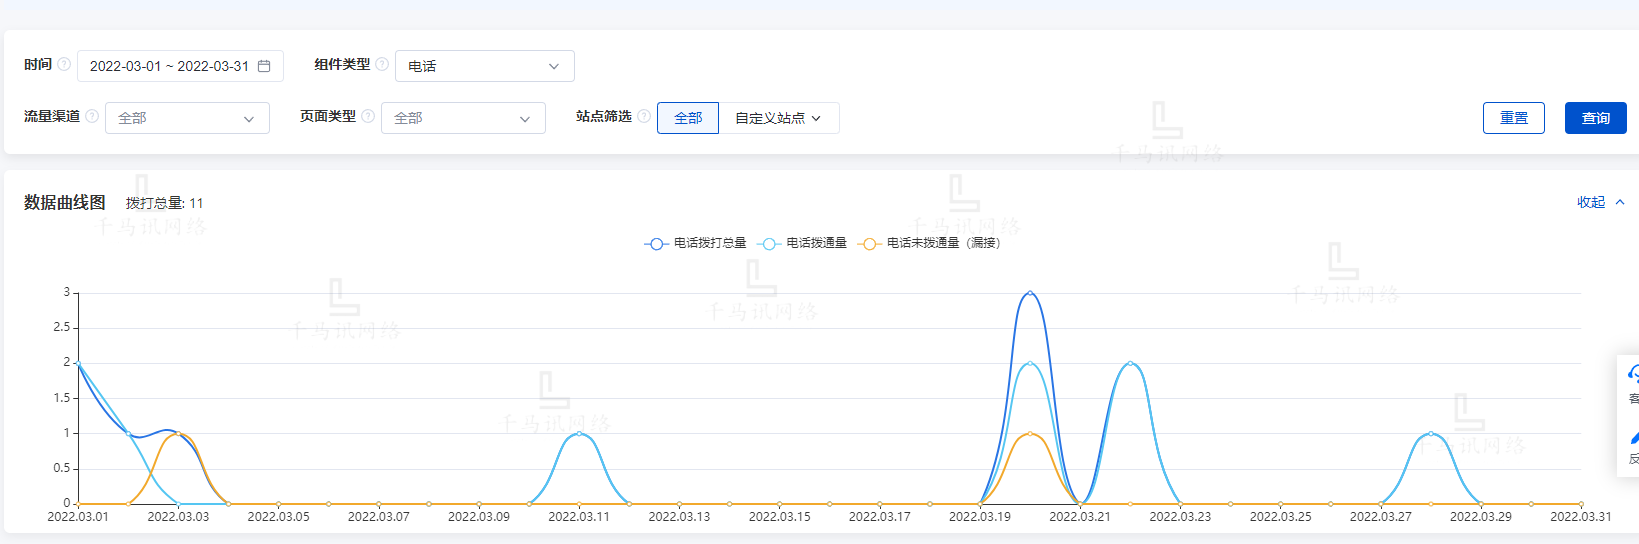Open the customer service headset icon
This screenshot has width=1639, height=544.
point(1633,374)
